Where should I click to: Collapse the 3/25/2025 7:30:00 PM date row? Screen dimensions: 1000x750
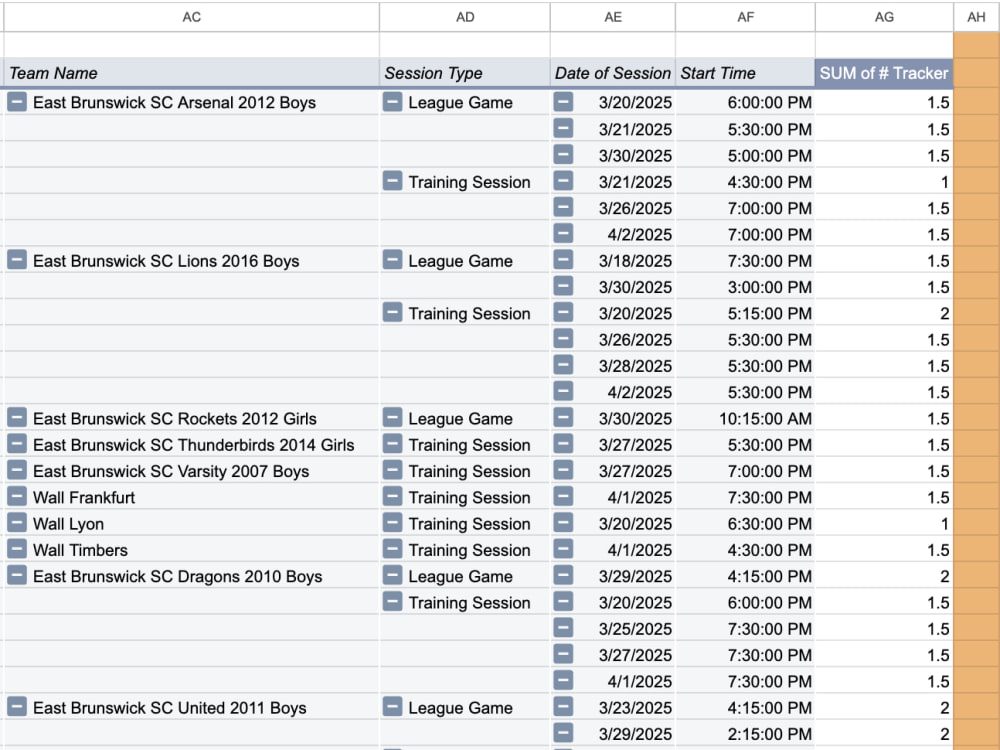click(563, 628)
